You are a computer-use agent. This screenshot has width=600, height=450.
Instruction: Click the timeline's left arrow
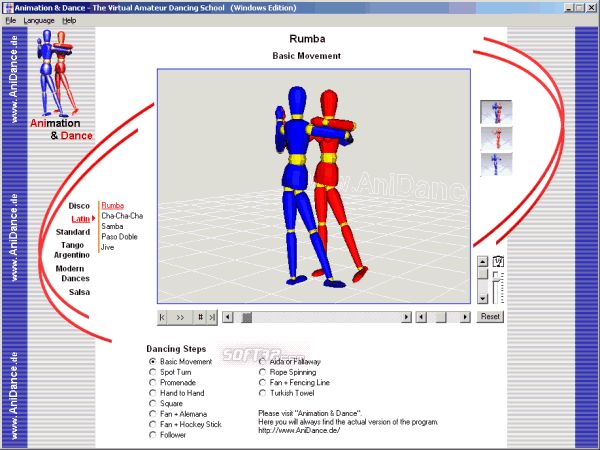click(x=228, y=317)
